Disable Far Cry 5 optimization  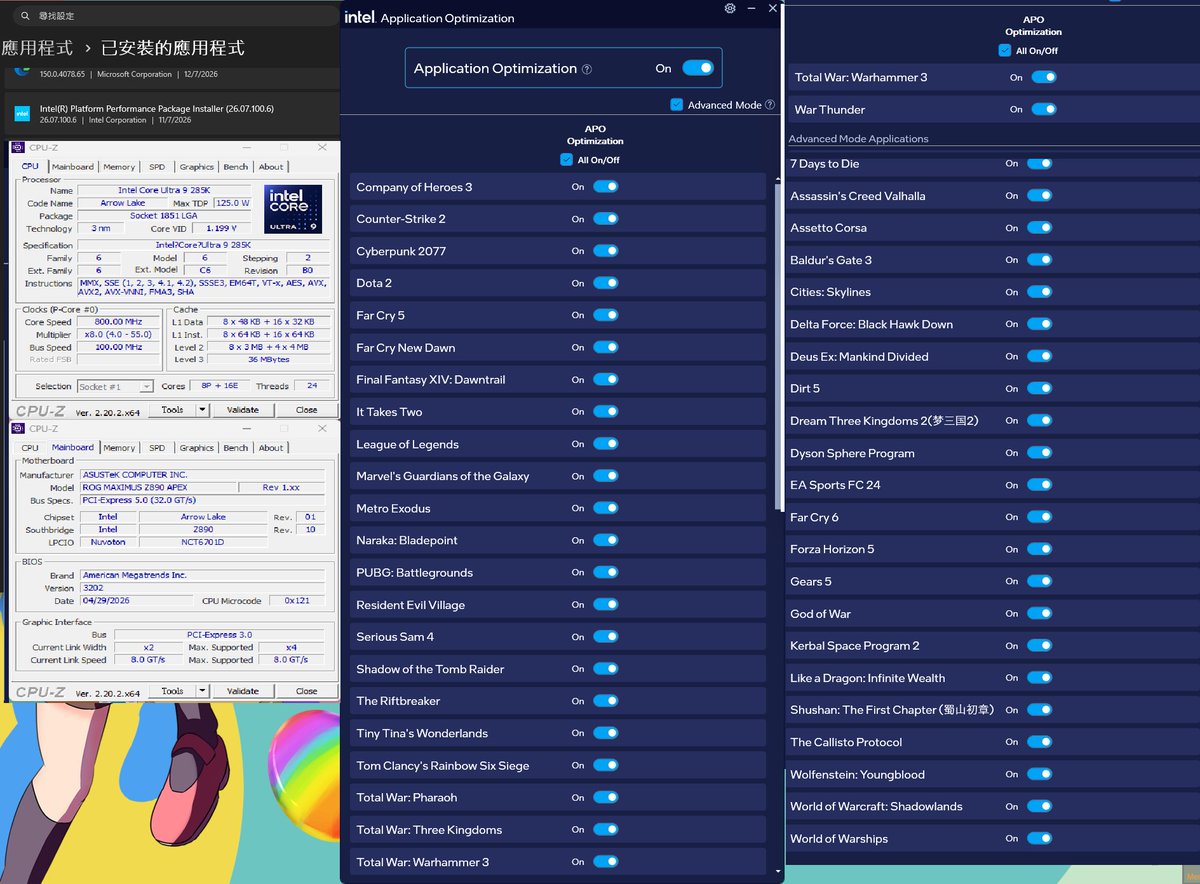[606, 315]
